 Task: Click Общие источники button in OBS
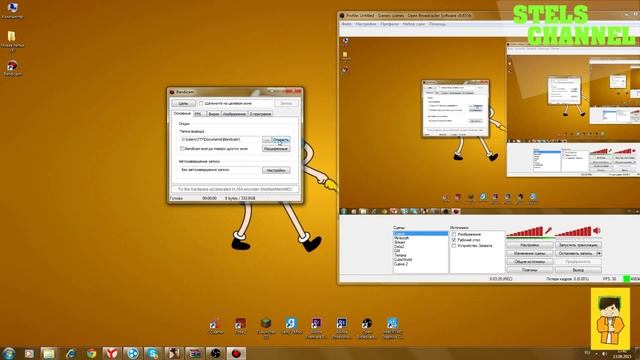coord(530,262)
